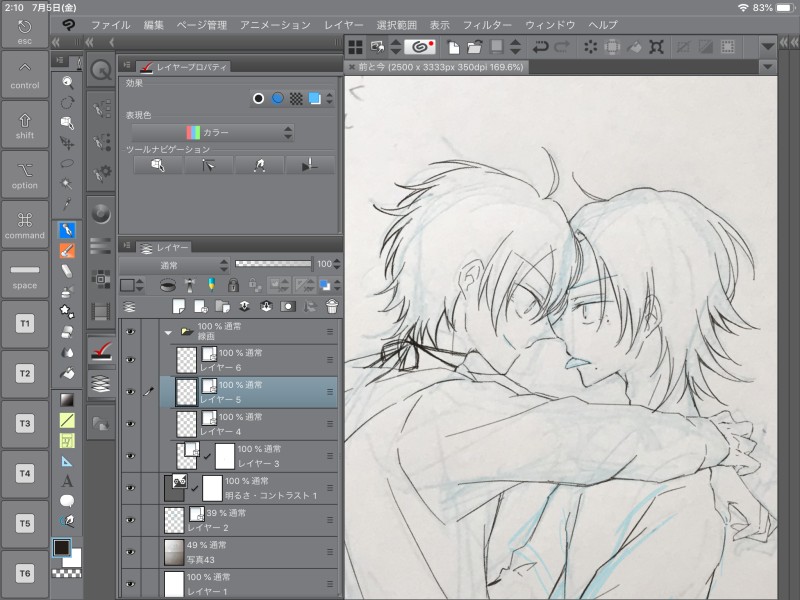Hide the レイヤー 2 layer
Viewport: 800px width, 600px height.
pos(131,520)
